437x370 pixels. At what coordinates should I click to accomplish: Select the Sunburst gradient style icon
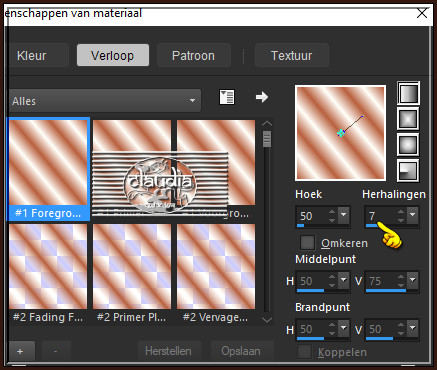click(408, 144)
